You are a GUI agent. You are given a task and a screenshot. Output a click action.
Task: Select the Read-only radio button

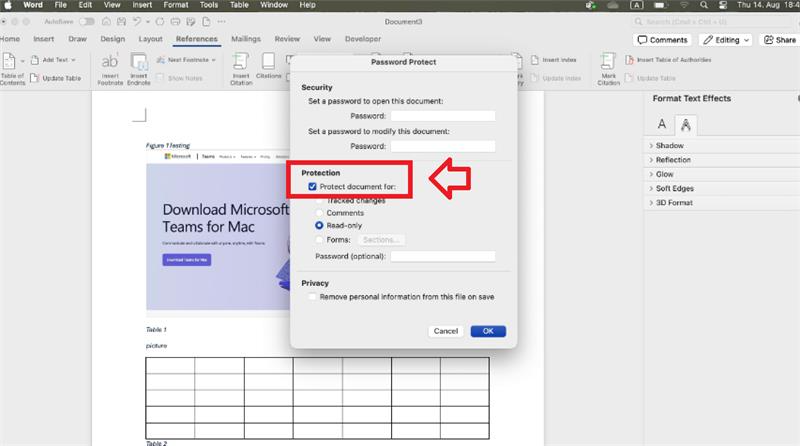(x=319, y=225)
